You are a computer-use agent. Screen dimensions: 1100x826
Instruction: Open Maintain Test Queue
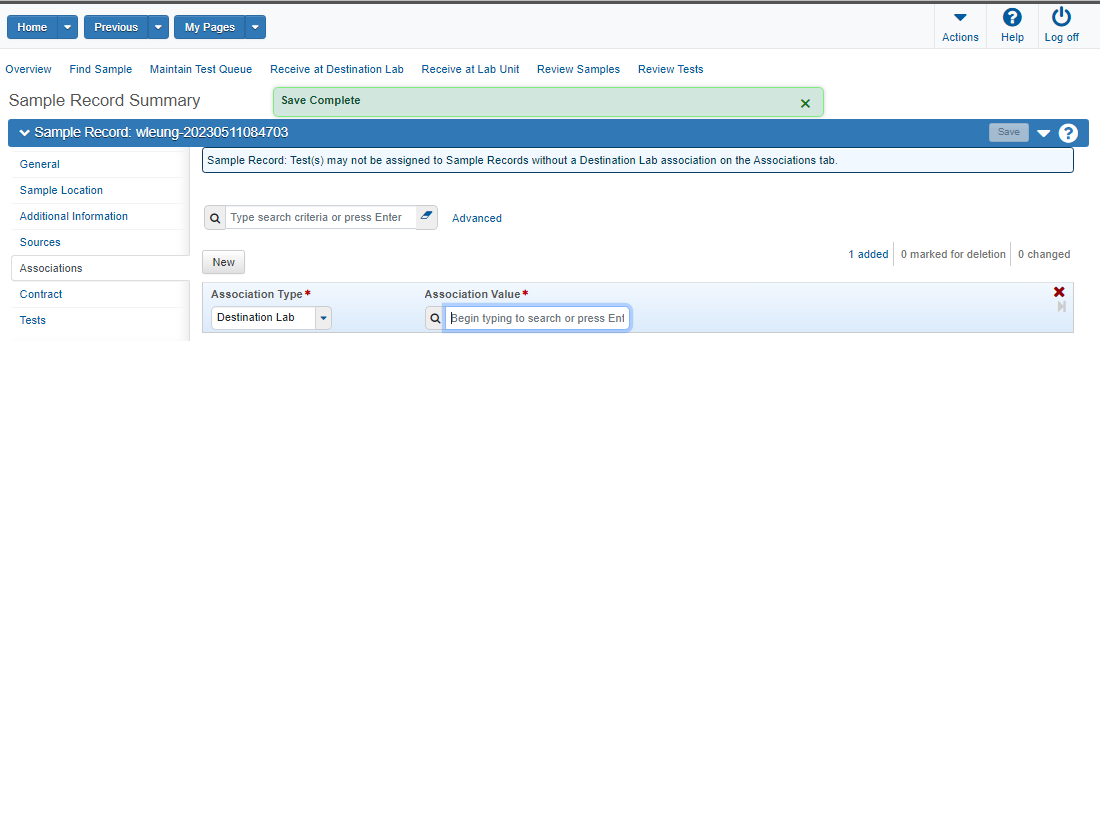[201, 69]
